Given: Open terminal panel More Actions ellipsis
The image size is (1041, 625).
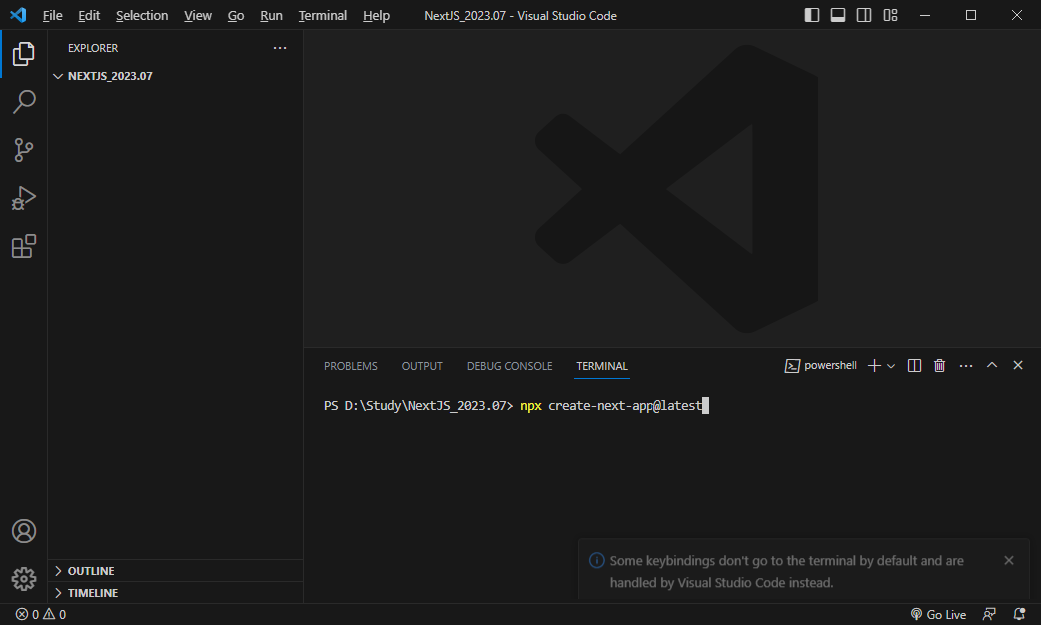Looking at the screenshot, I should pyautogui.click(x=966, y=365).
